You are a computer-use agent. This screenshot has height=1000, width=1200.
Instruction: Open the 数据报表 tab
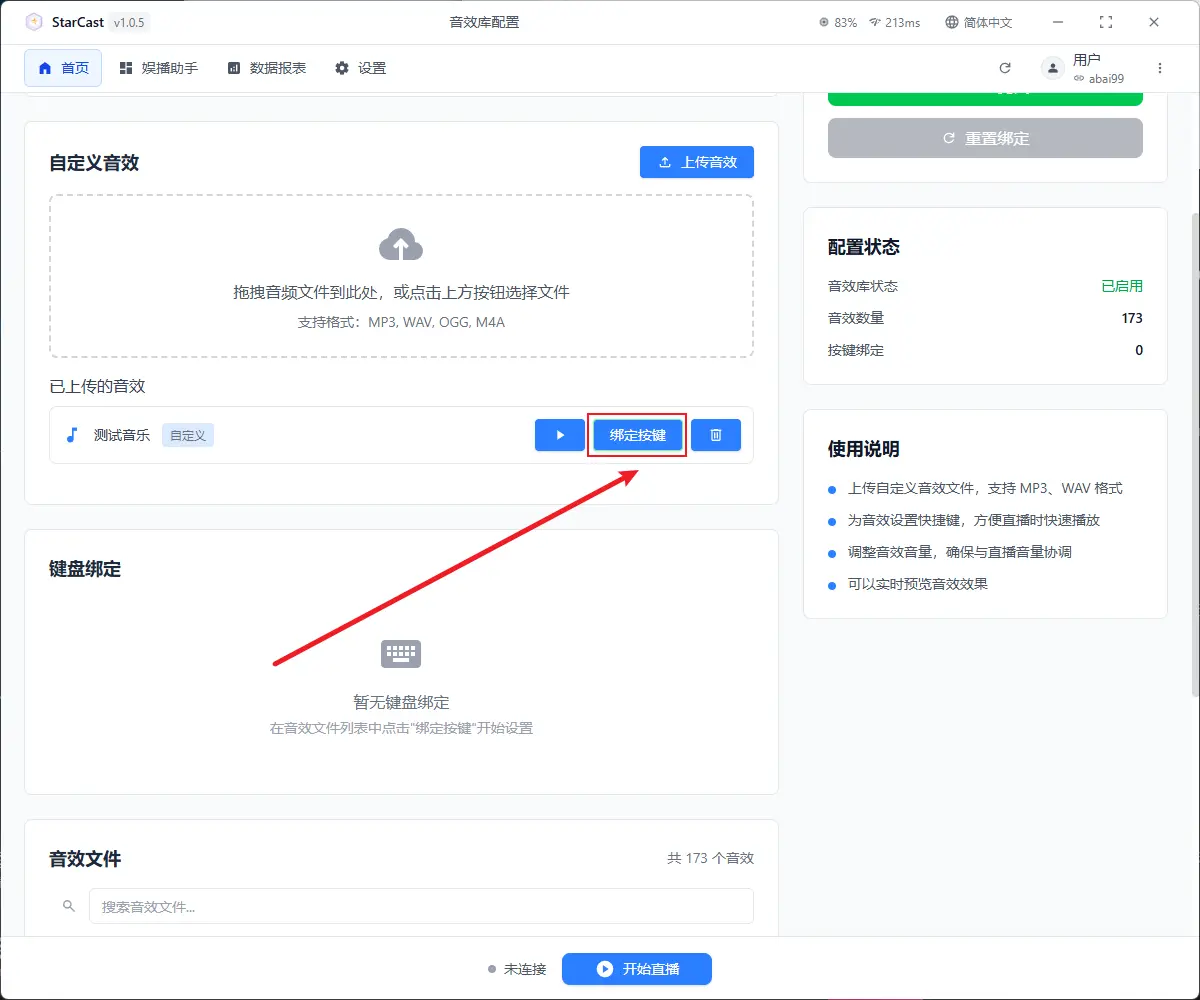[267, 68]
